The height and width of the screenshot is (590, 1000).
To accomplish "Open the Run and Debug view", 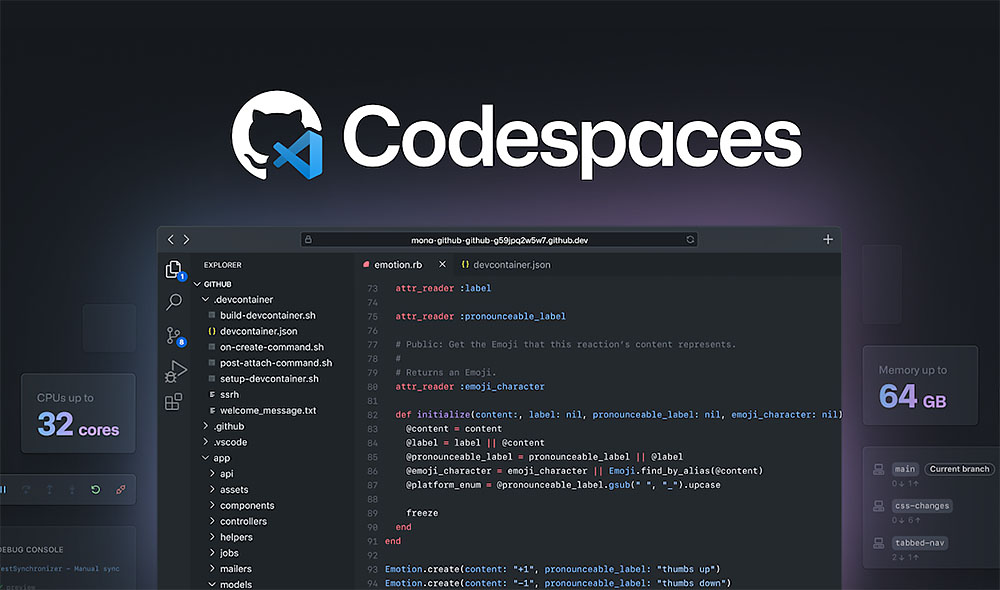I will 175,371.
